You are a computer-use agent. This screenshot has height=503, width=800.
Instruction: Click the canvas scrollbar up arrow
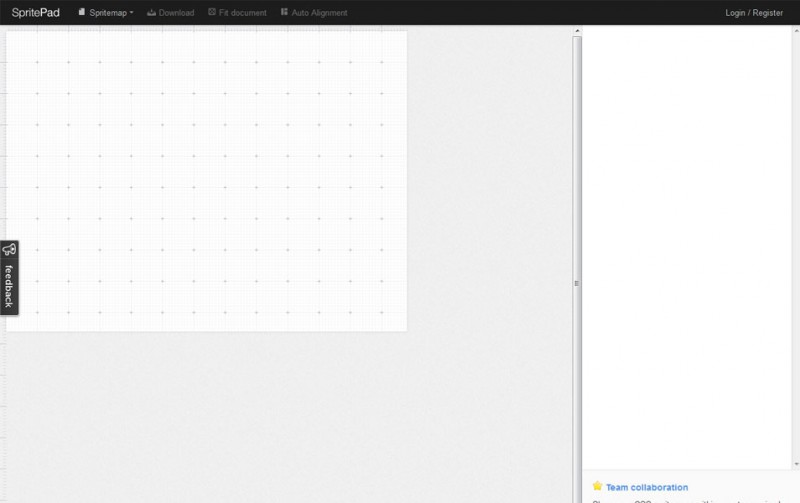[577, 32]
